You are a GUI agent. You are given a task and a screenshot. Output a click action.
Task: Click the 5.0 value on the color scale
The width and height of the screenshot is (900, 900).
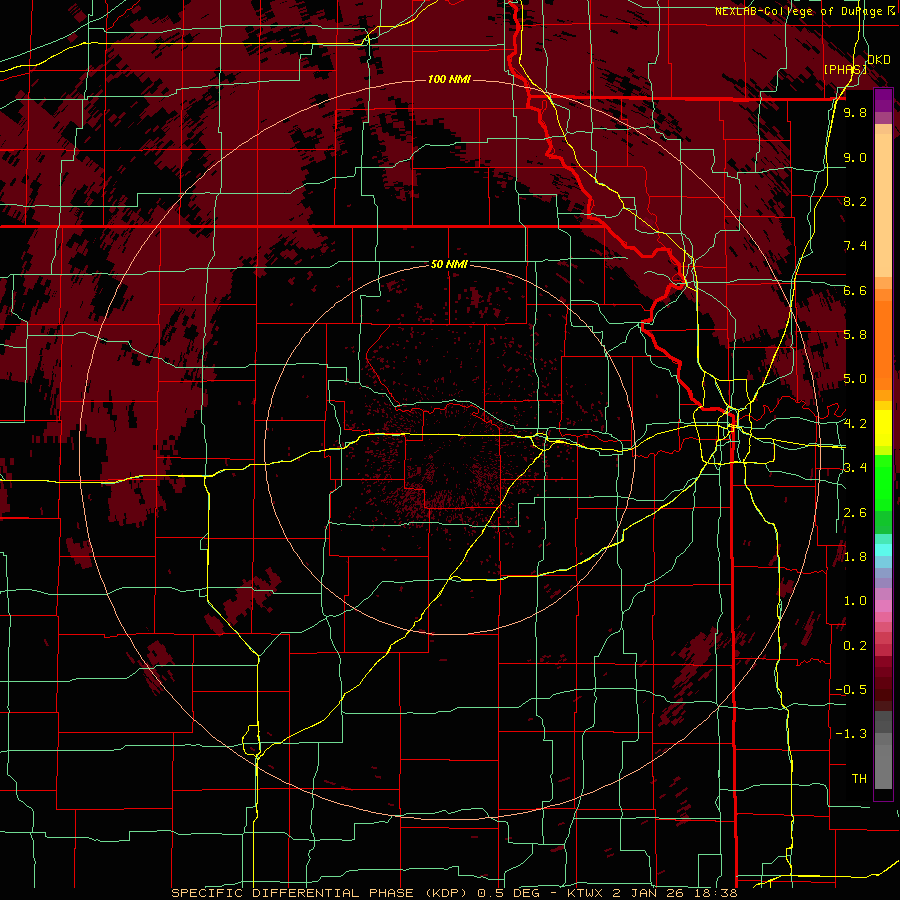tap(855, 379)
